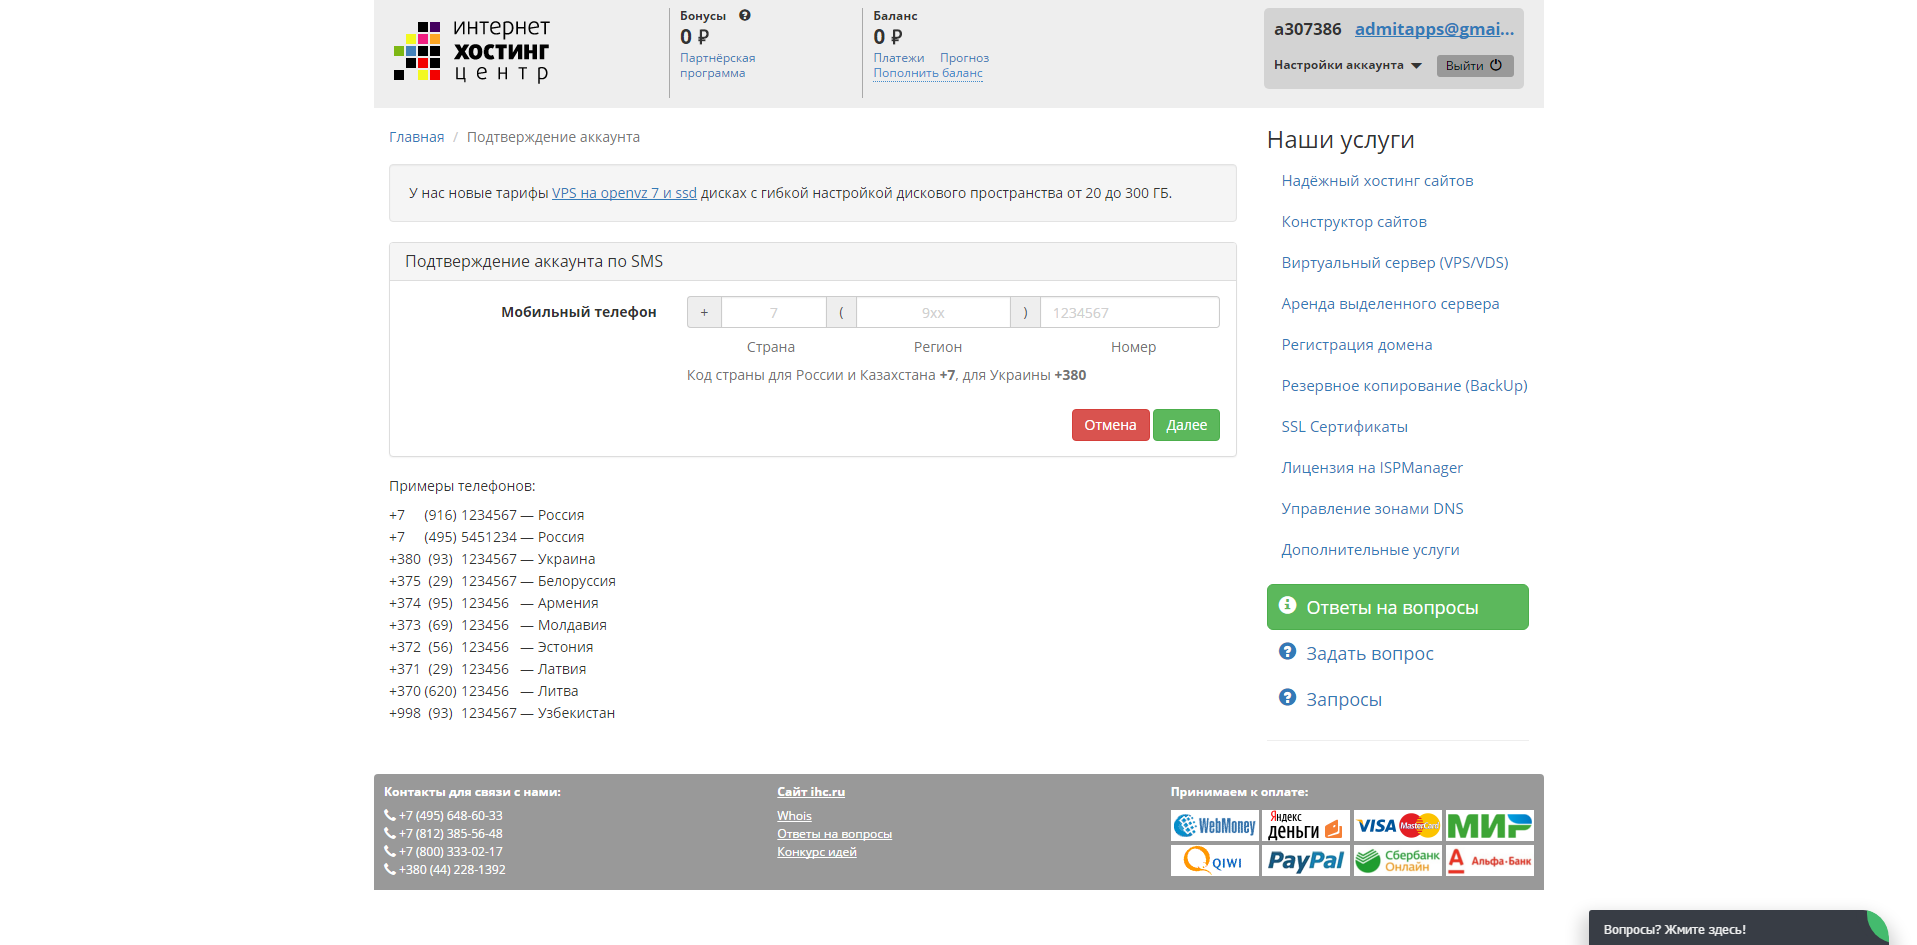1917x945 pixels.
Task: Click the Эстония phone example row
Action: click(491, 647)
